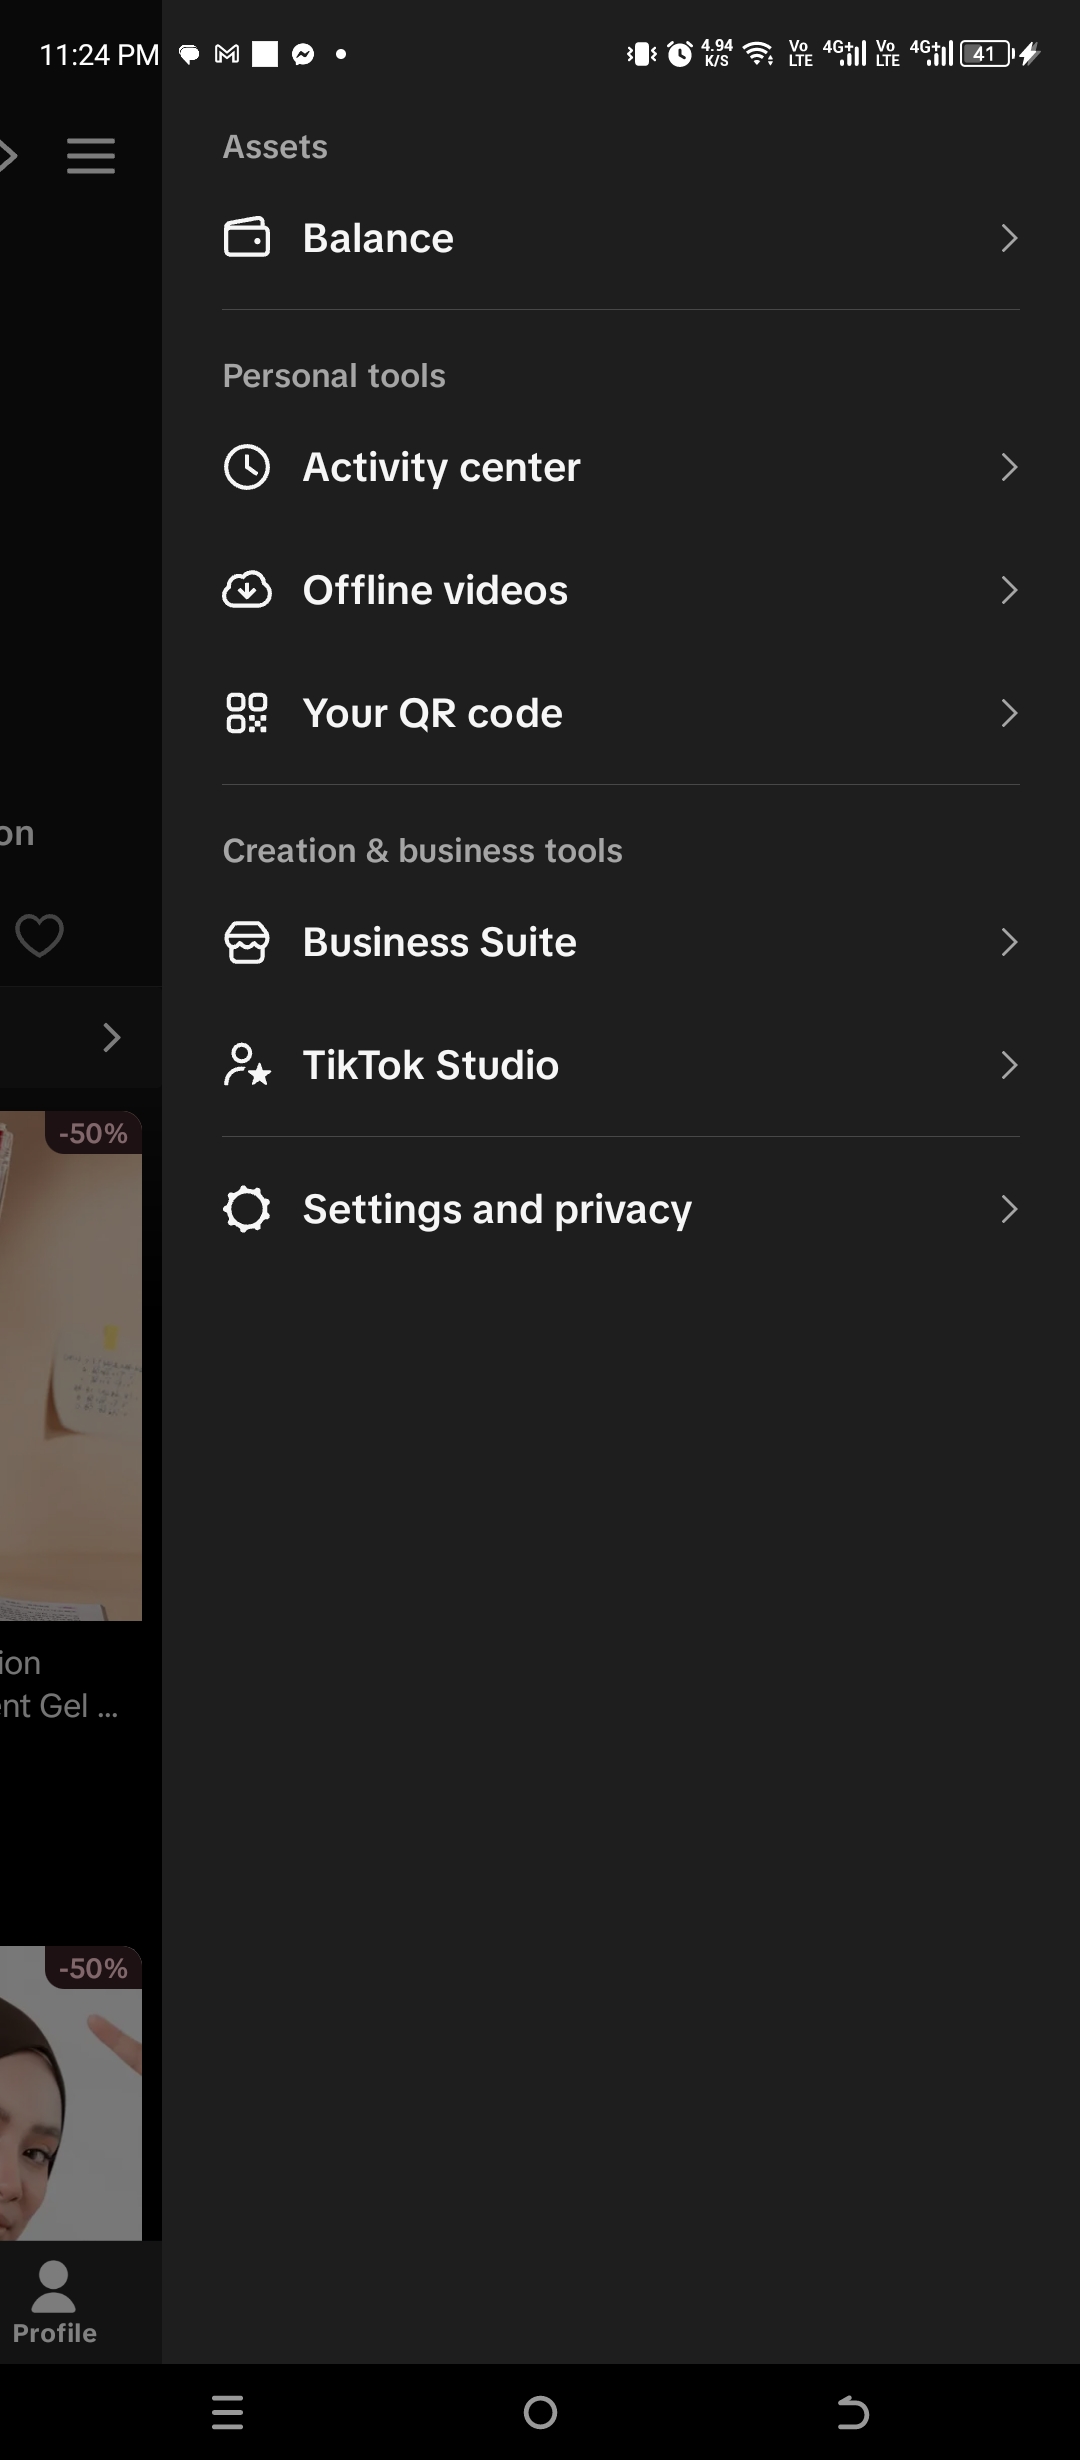Tap the hamburger menu icon at top
The image size is (1080, 2460).
pos(91,156)
